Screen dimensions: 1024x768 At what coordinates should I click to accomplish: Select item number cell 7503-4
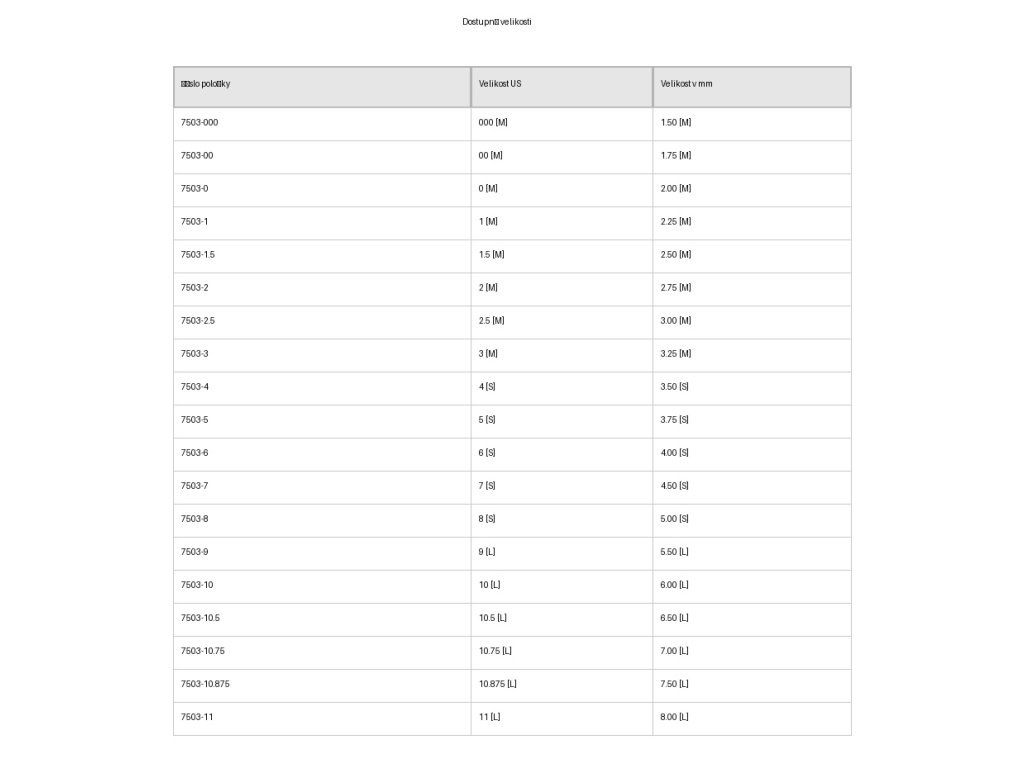coord(195,386)
